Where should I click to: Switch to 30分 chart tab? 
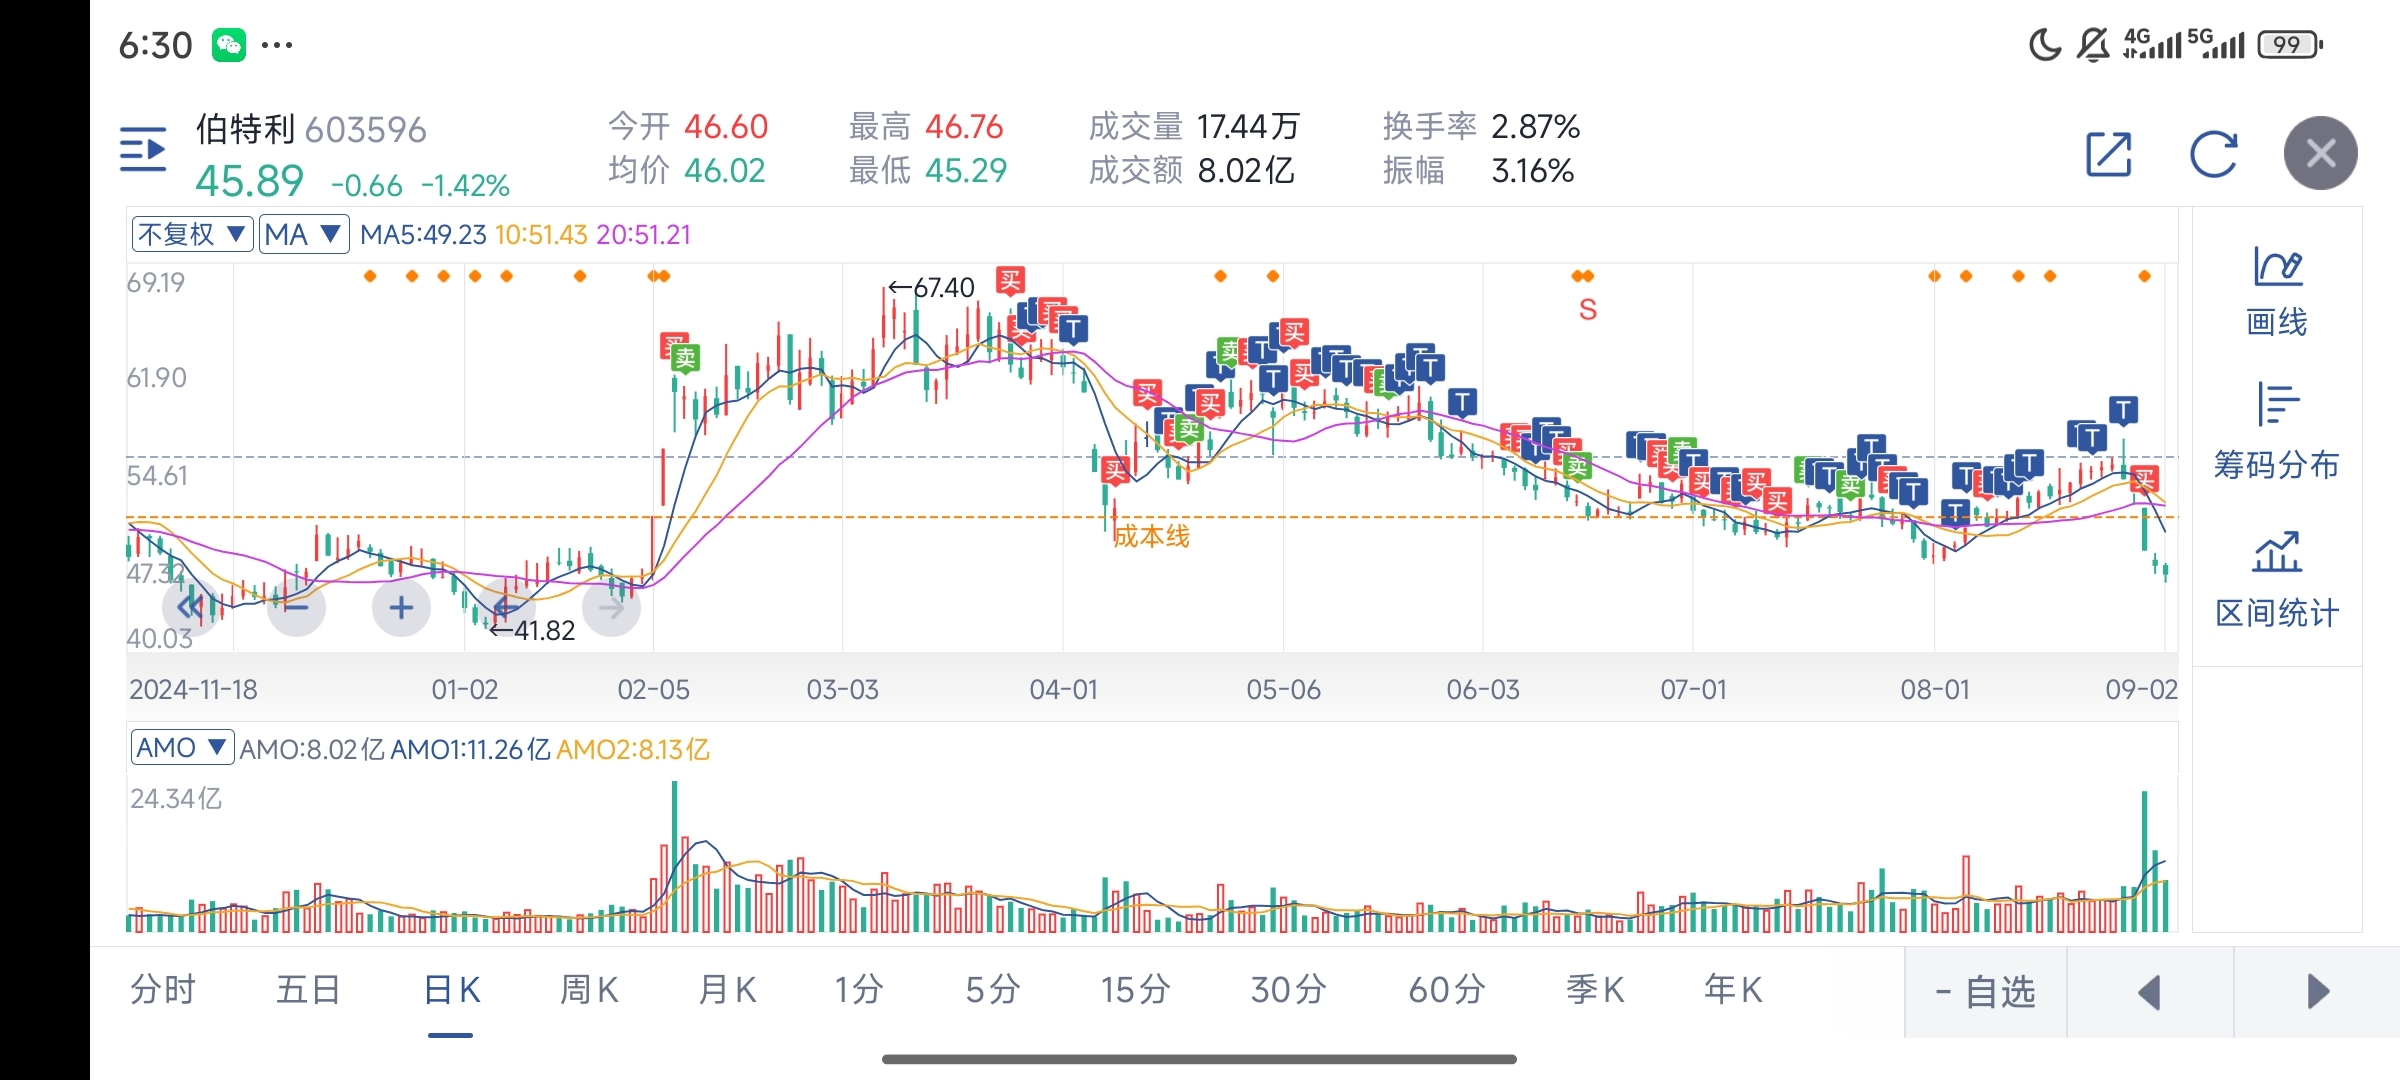point(1288,990)
